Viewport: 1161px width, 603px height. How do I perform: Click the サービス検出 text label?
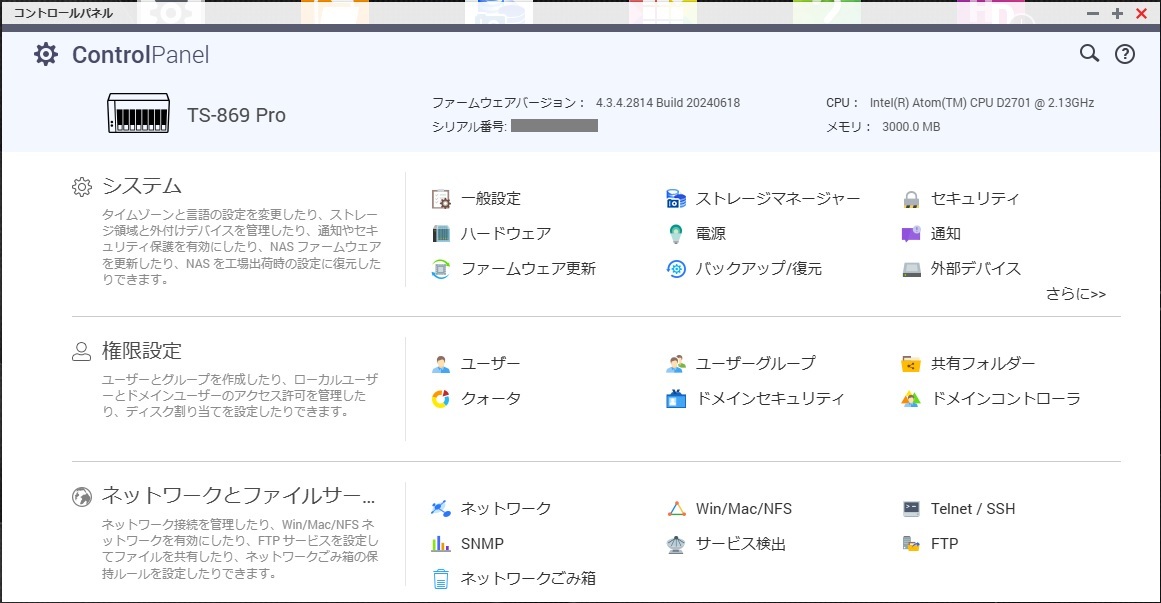coord(740,544)
